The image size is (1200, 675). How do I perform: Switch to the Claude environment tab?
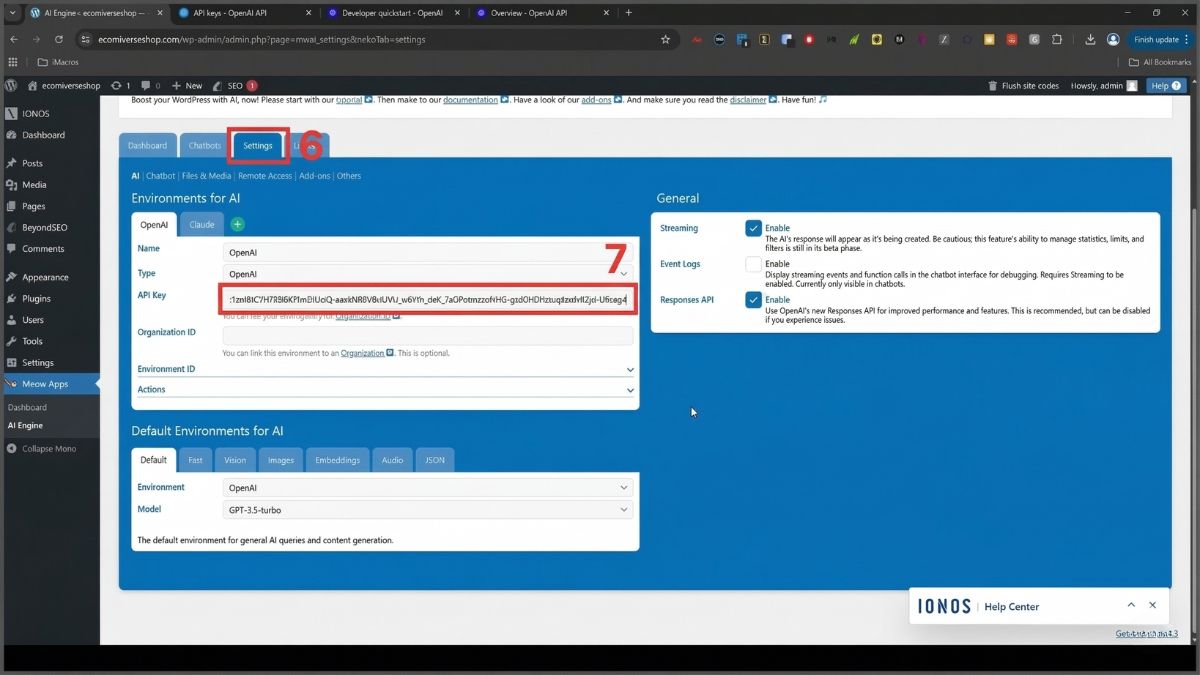pos(201,224)
